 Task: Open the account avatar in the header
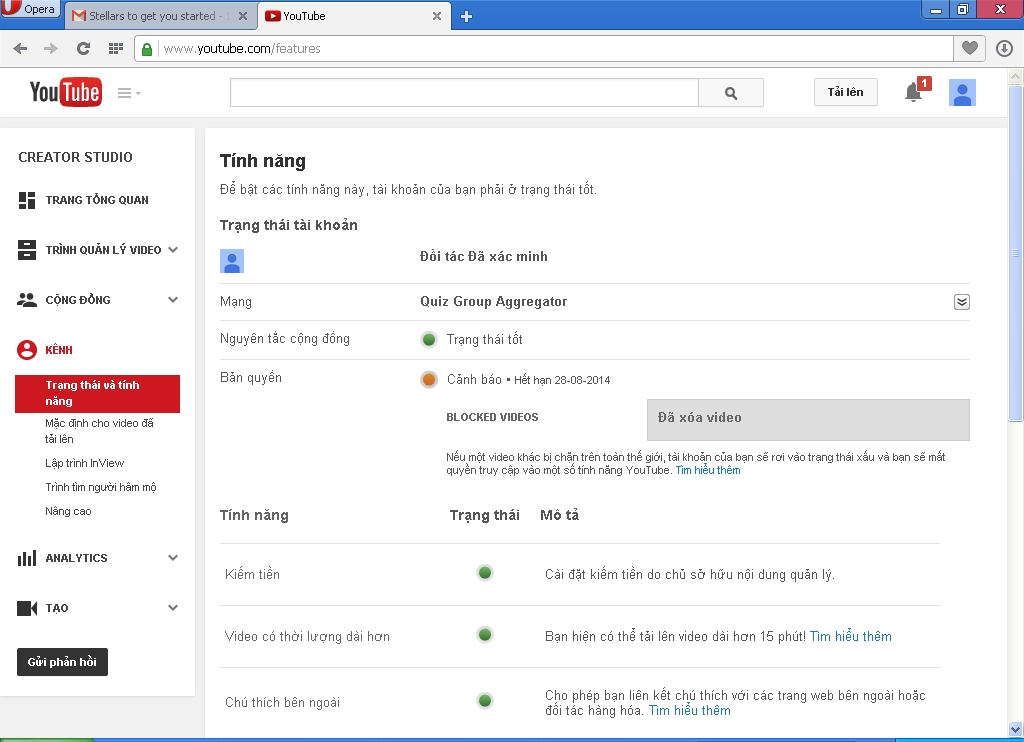pyautogui.click(x=962, y=93)
